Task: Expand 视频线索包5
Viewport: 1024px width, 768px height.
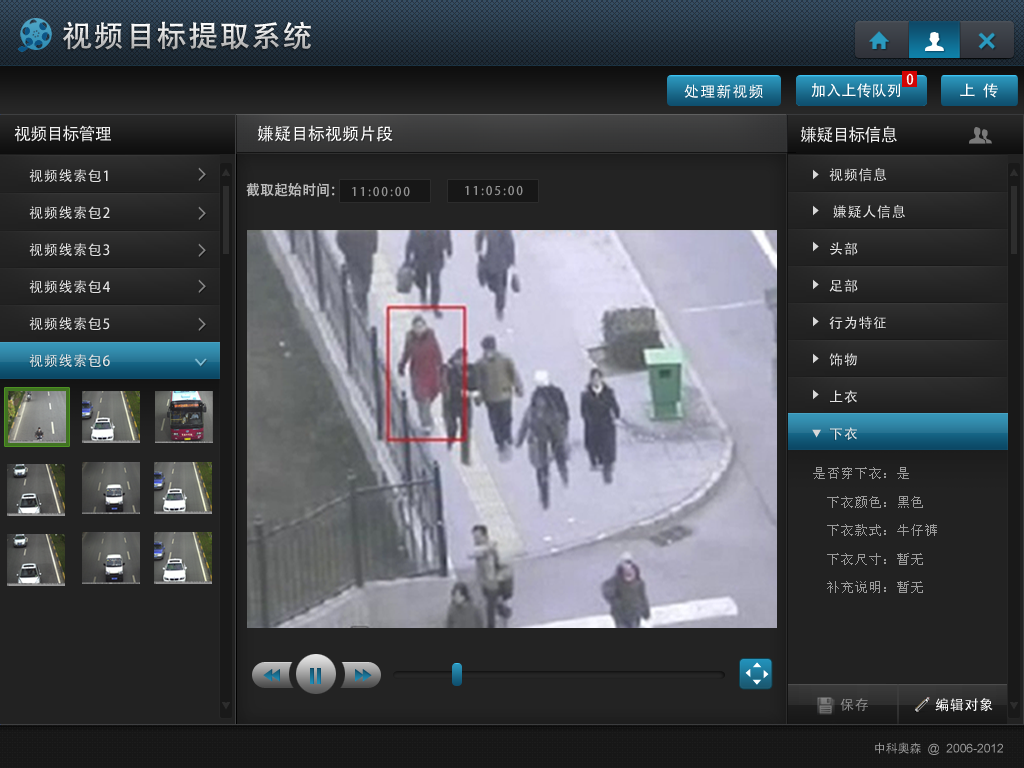Action: click(x=110, y=323)
